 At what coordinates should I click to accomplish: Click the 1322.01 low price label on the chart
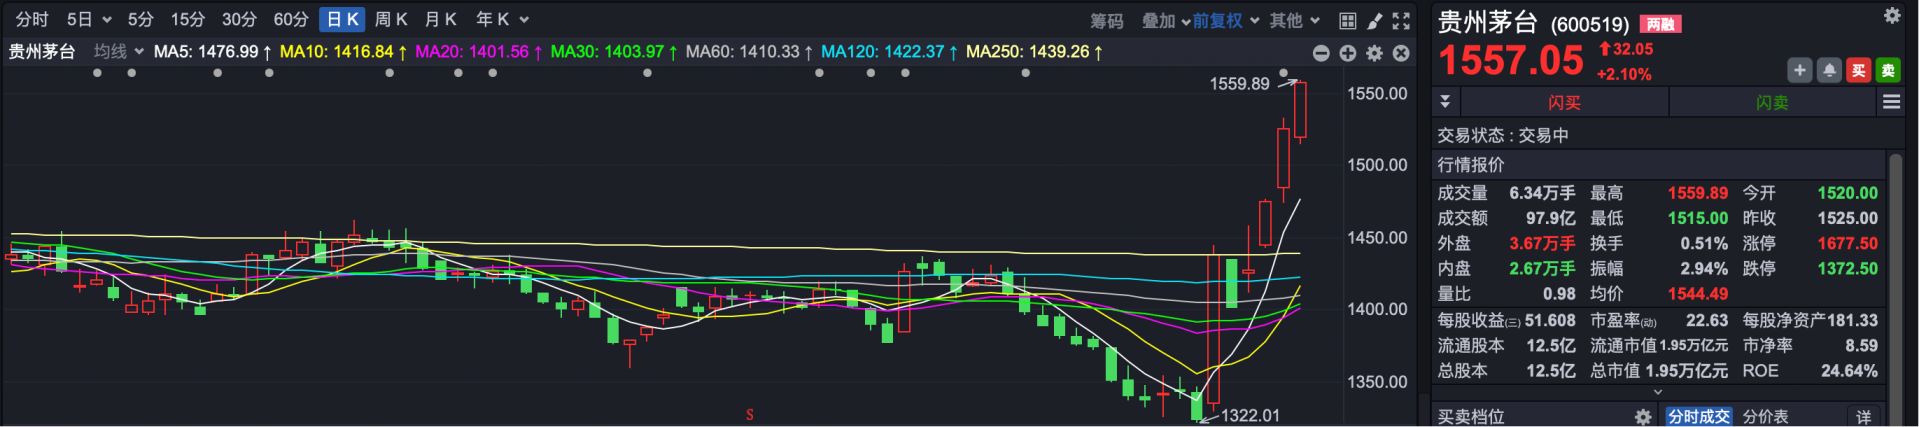coord(1250,415)
